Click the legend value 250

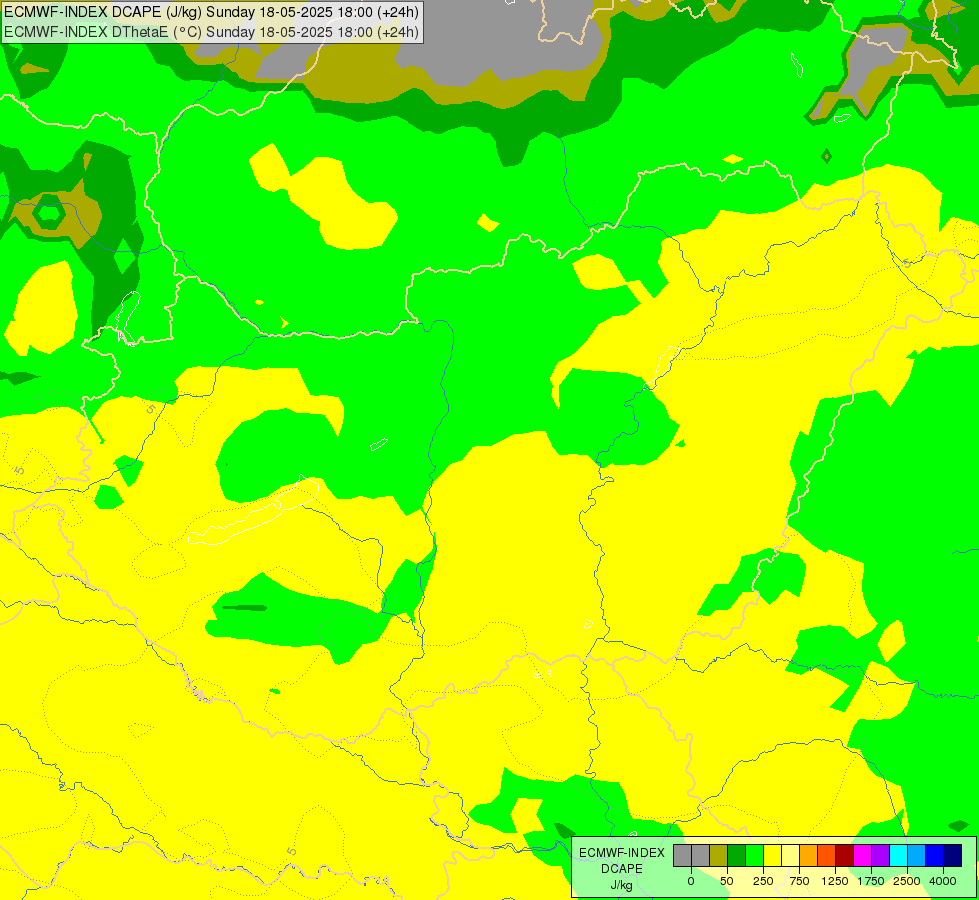click(763, 881)
